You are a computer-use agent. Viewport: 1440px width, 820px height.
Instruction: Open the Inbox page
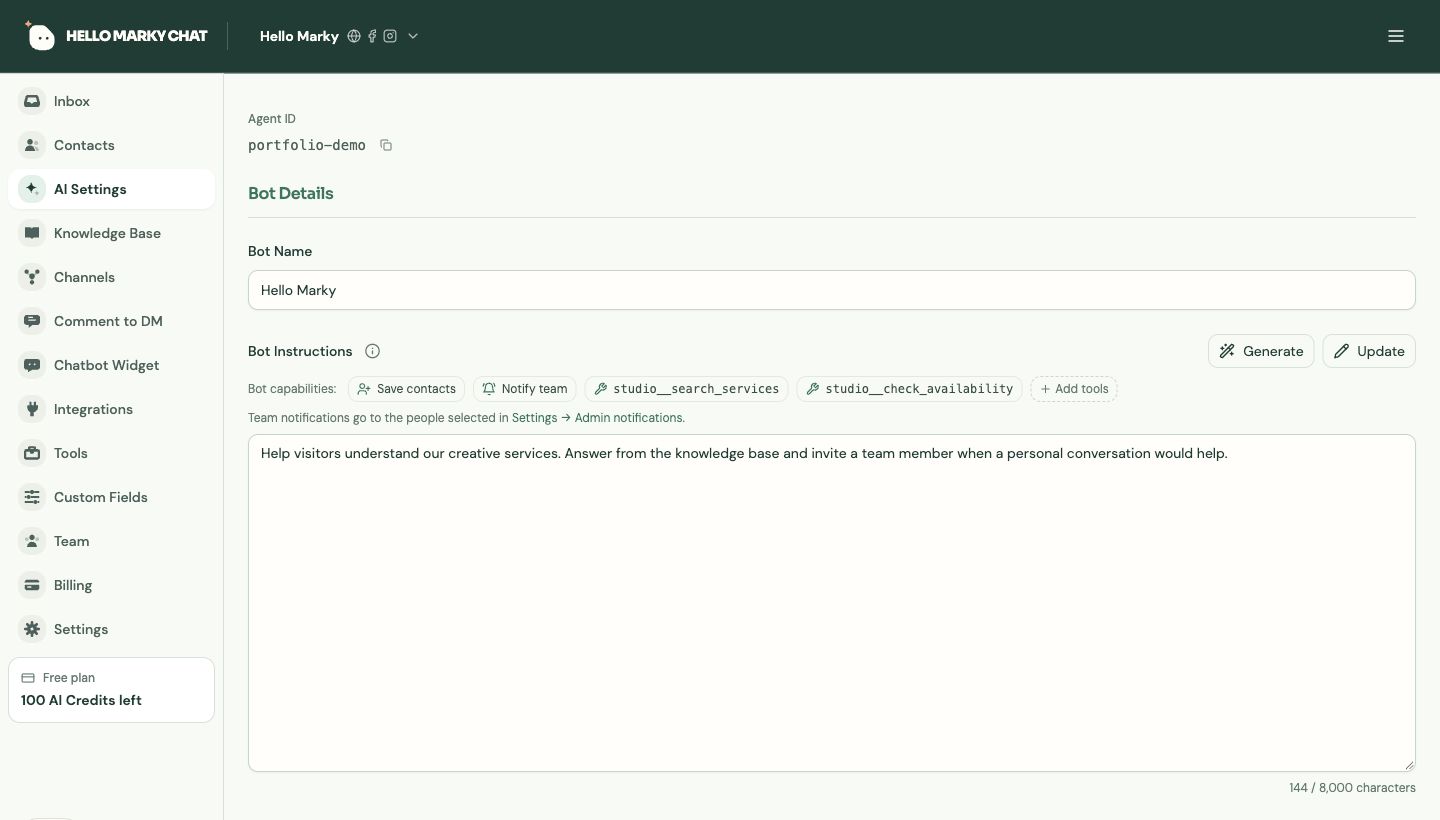coord(111,101)
